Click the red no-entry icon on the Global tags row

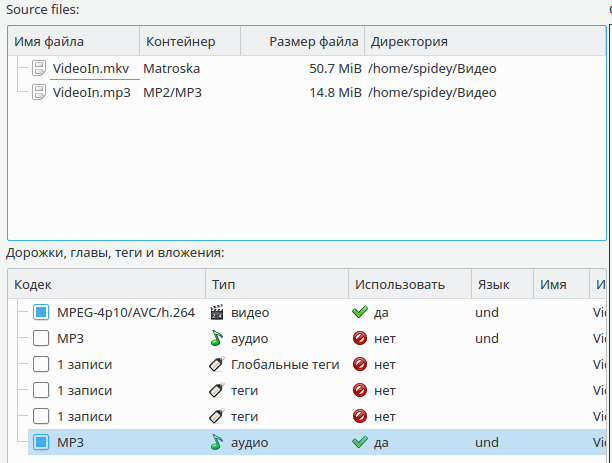tap(360, 364)
